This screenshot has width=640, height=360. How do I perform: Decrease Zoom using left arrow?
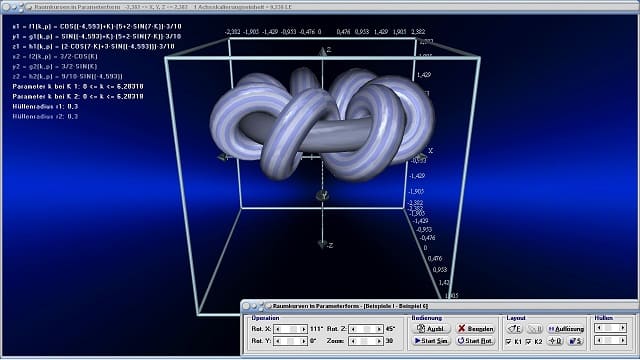pos(353,341)
